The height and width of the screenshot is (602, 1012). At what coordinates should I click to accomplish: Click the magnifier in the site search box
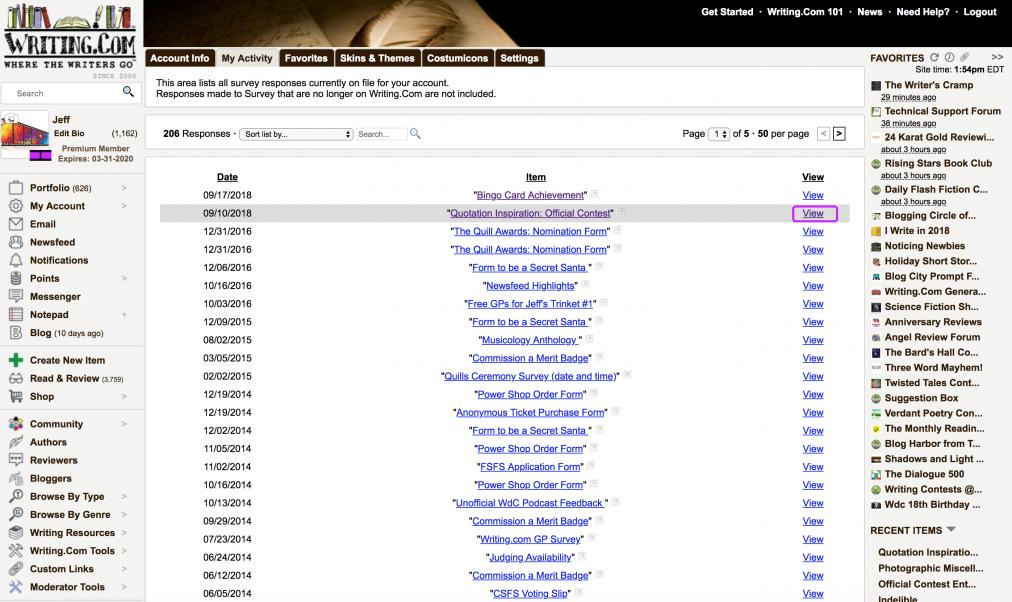(x=128, y=92)
